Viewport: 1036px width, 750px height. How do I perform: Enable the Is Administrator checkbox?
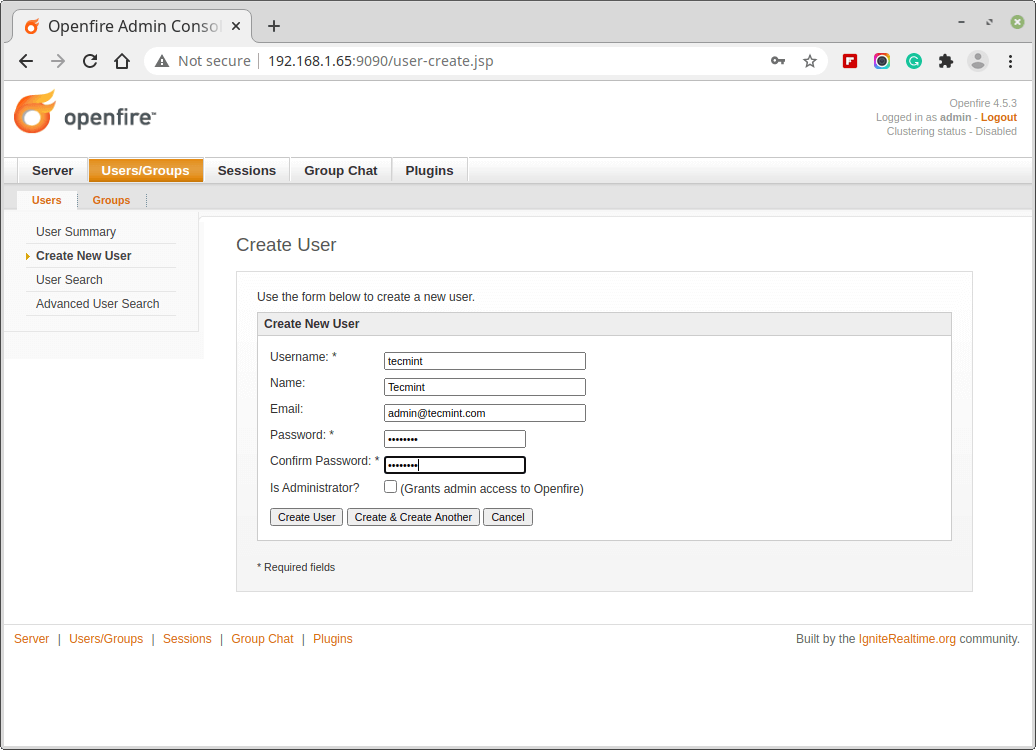391,487
